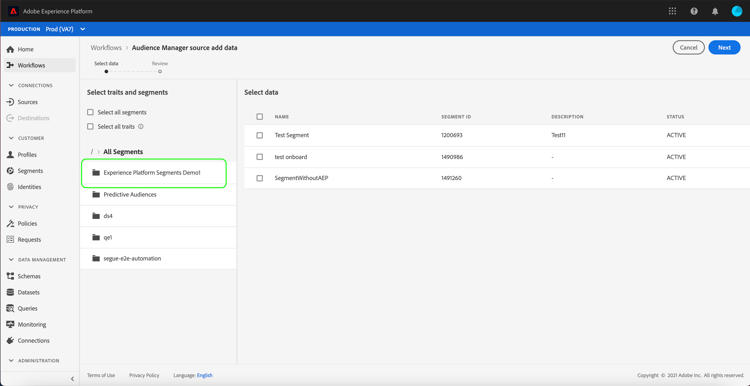The image size is (750, 386).
Task: Click the Workflows breadcrumb link
Action: point(106,48)
